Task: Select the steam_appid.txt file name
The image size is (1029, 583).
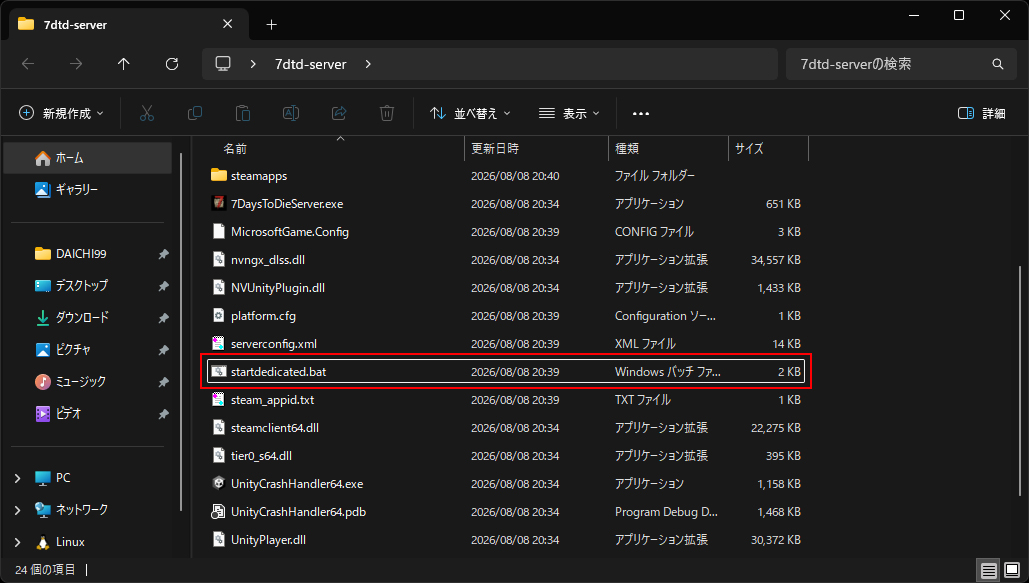Action: click(x=272, y=399)
